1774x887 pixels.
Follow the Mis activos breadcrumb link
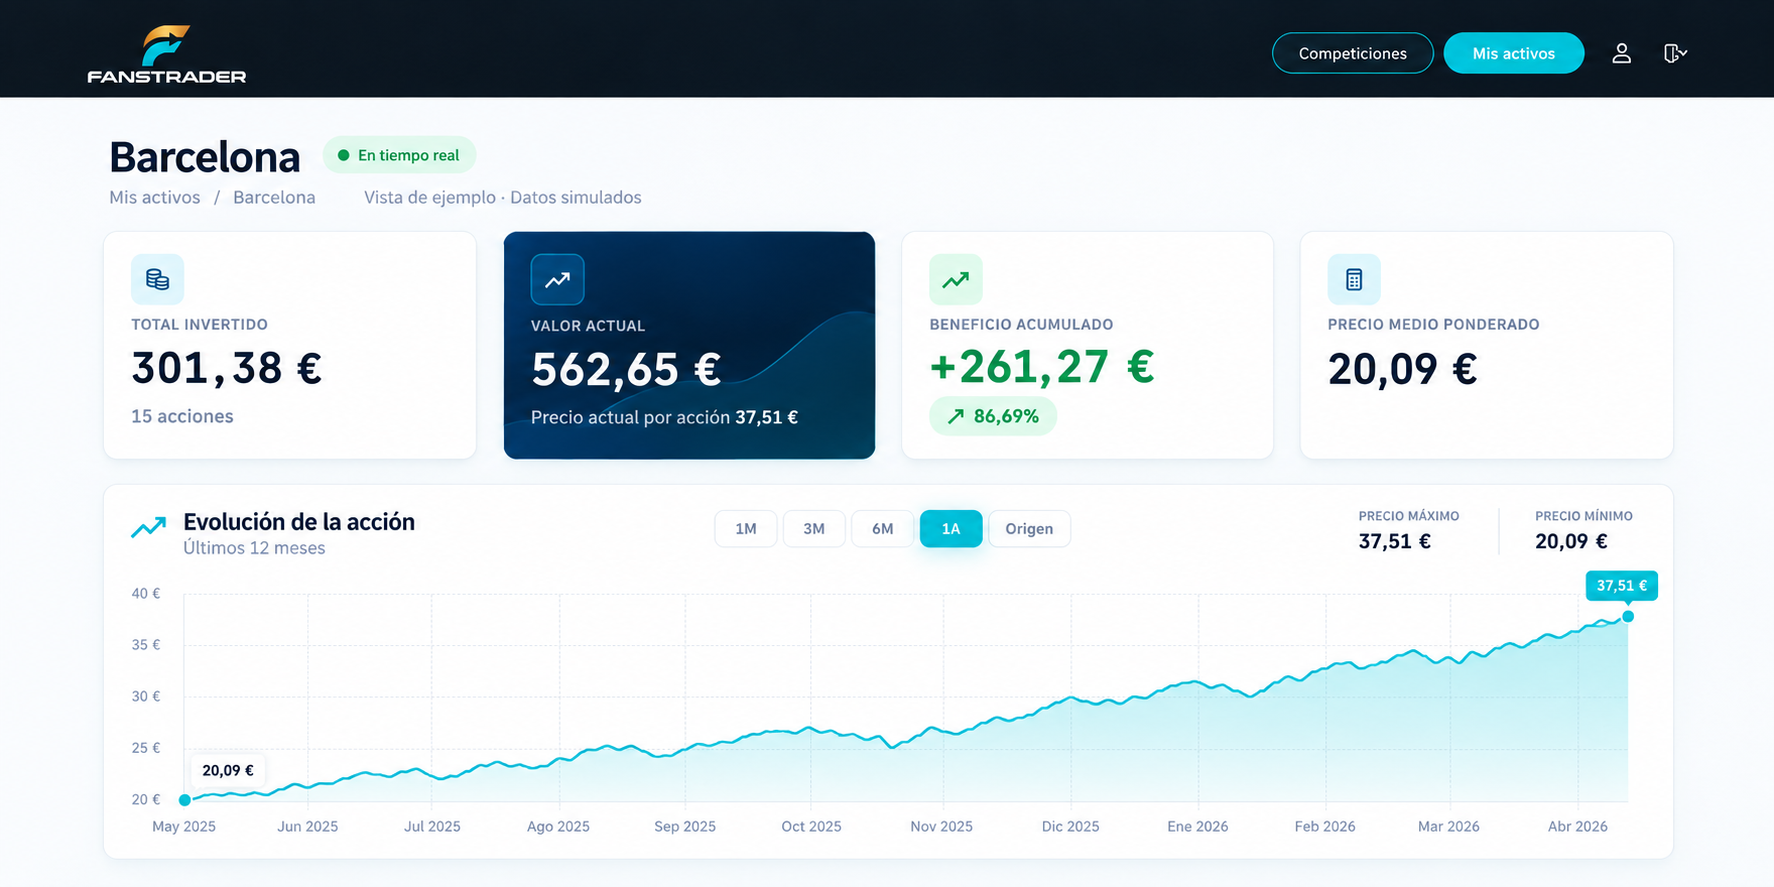point(155,197)
